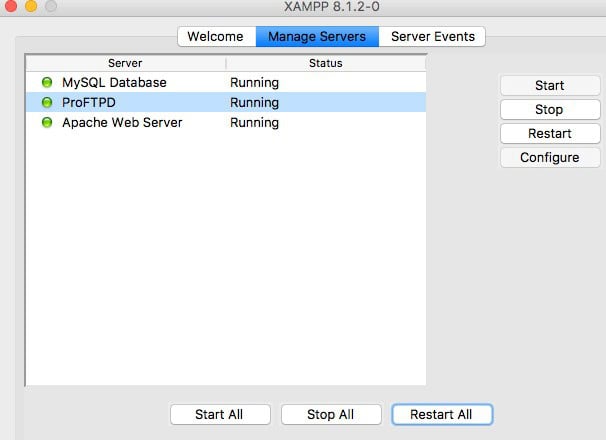Click the Server column header

pyautogui.click(x=126, y=63)
